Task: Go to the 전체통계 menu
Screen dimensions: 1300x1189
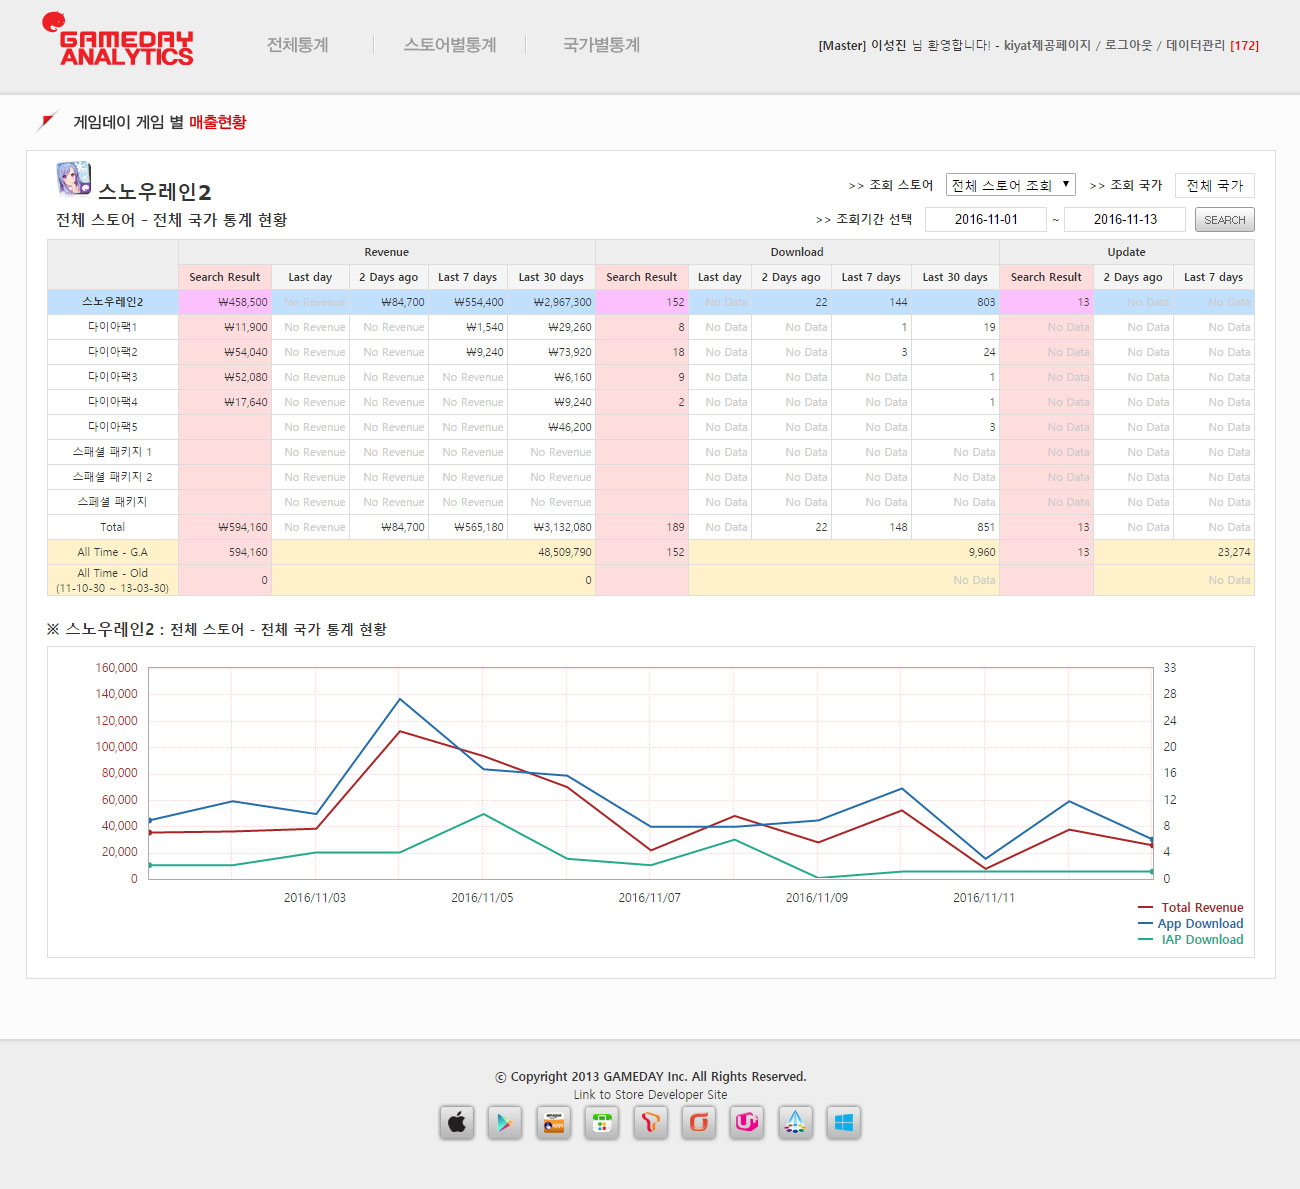Action: coord(298,45)
